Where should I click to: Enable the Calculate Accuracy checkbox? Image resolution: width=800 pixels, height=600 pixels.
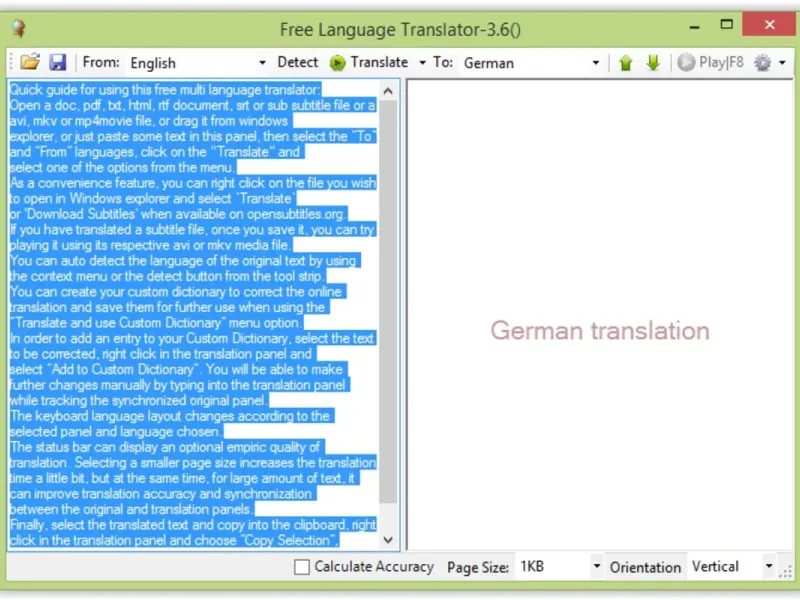[x=302, y=567]
